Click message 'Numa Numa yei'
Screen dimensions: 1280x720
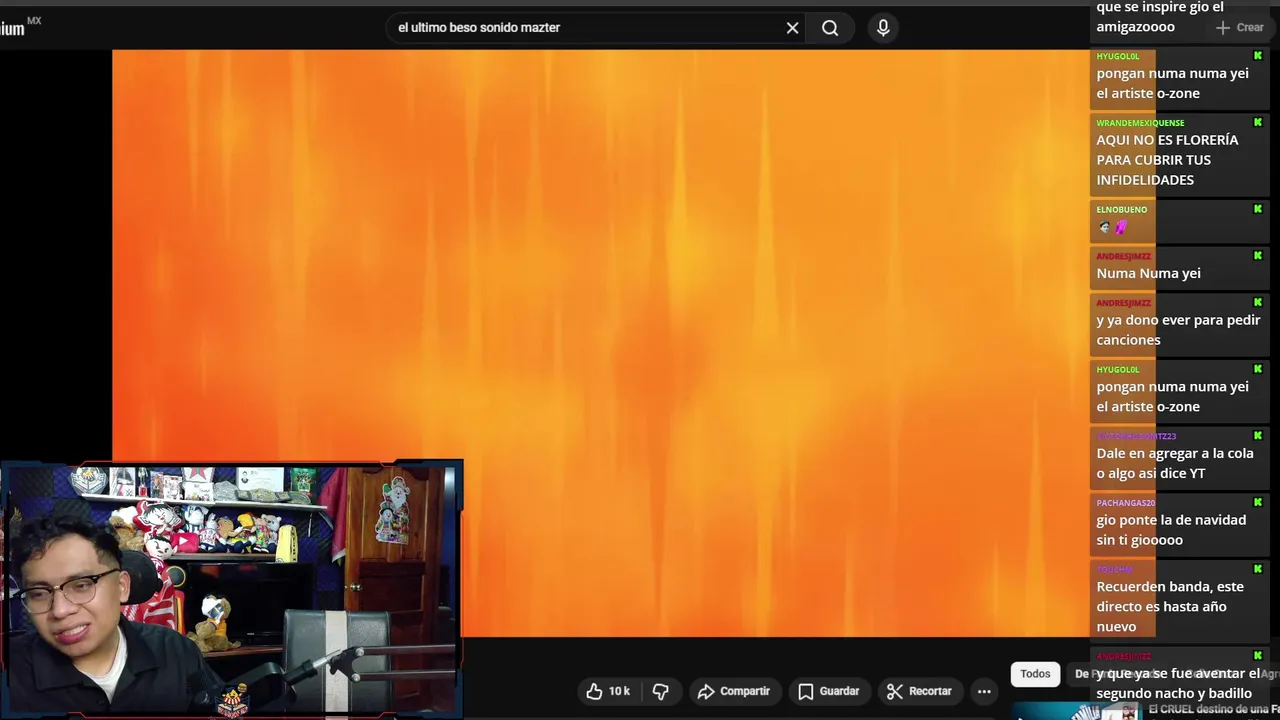(x=1148, y=273)
